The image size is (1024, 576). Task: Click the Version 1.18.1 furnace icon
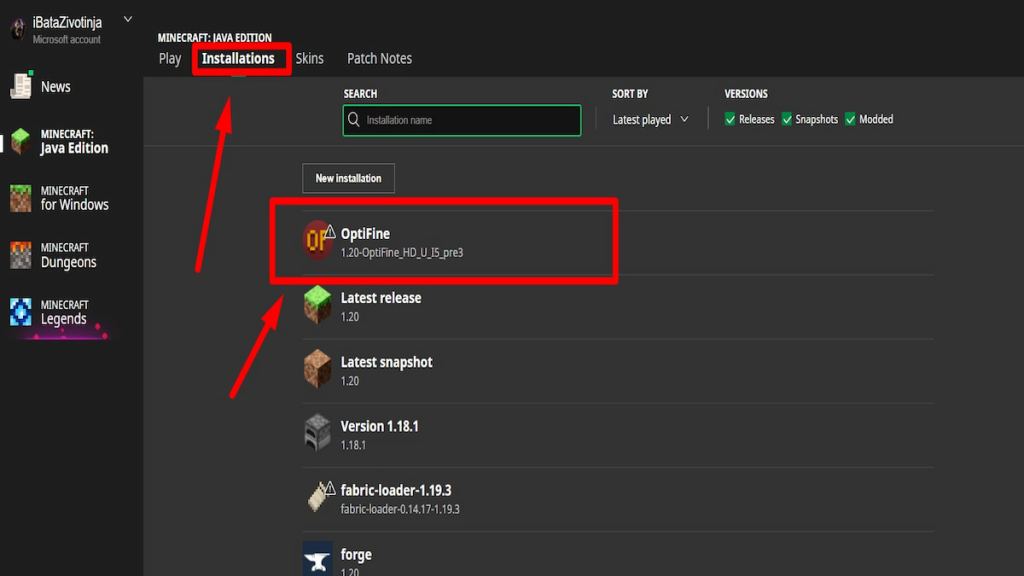coord(317,432)
